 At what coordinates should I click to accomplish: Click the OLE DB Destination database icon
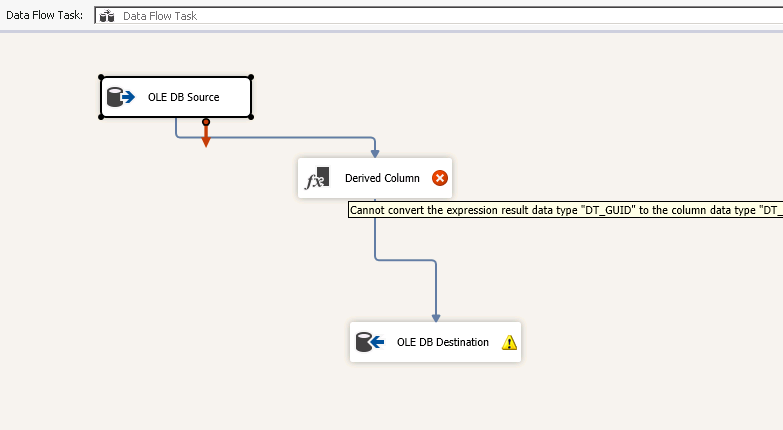(370, 342)
